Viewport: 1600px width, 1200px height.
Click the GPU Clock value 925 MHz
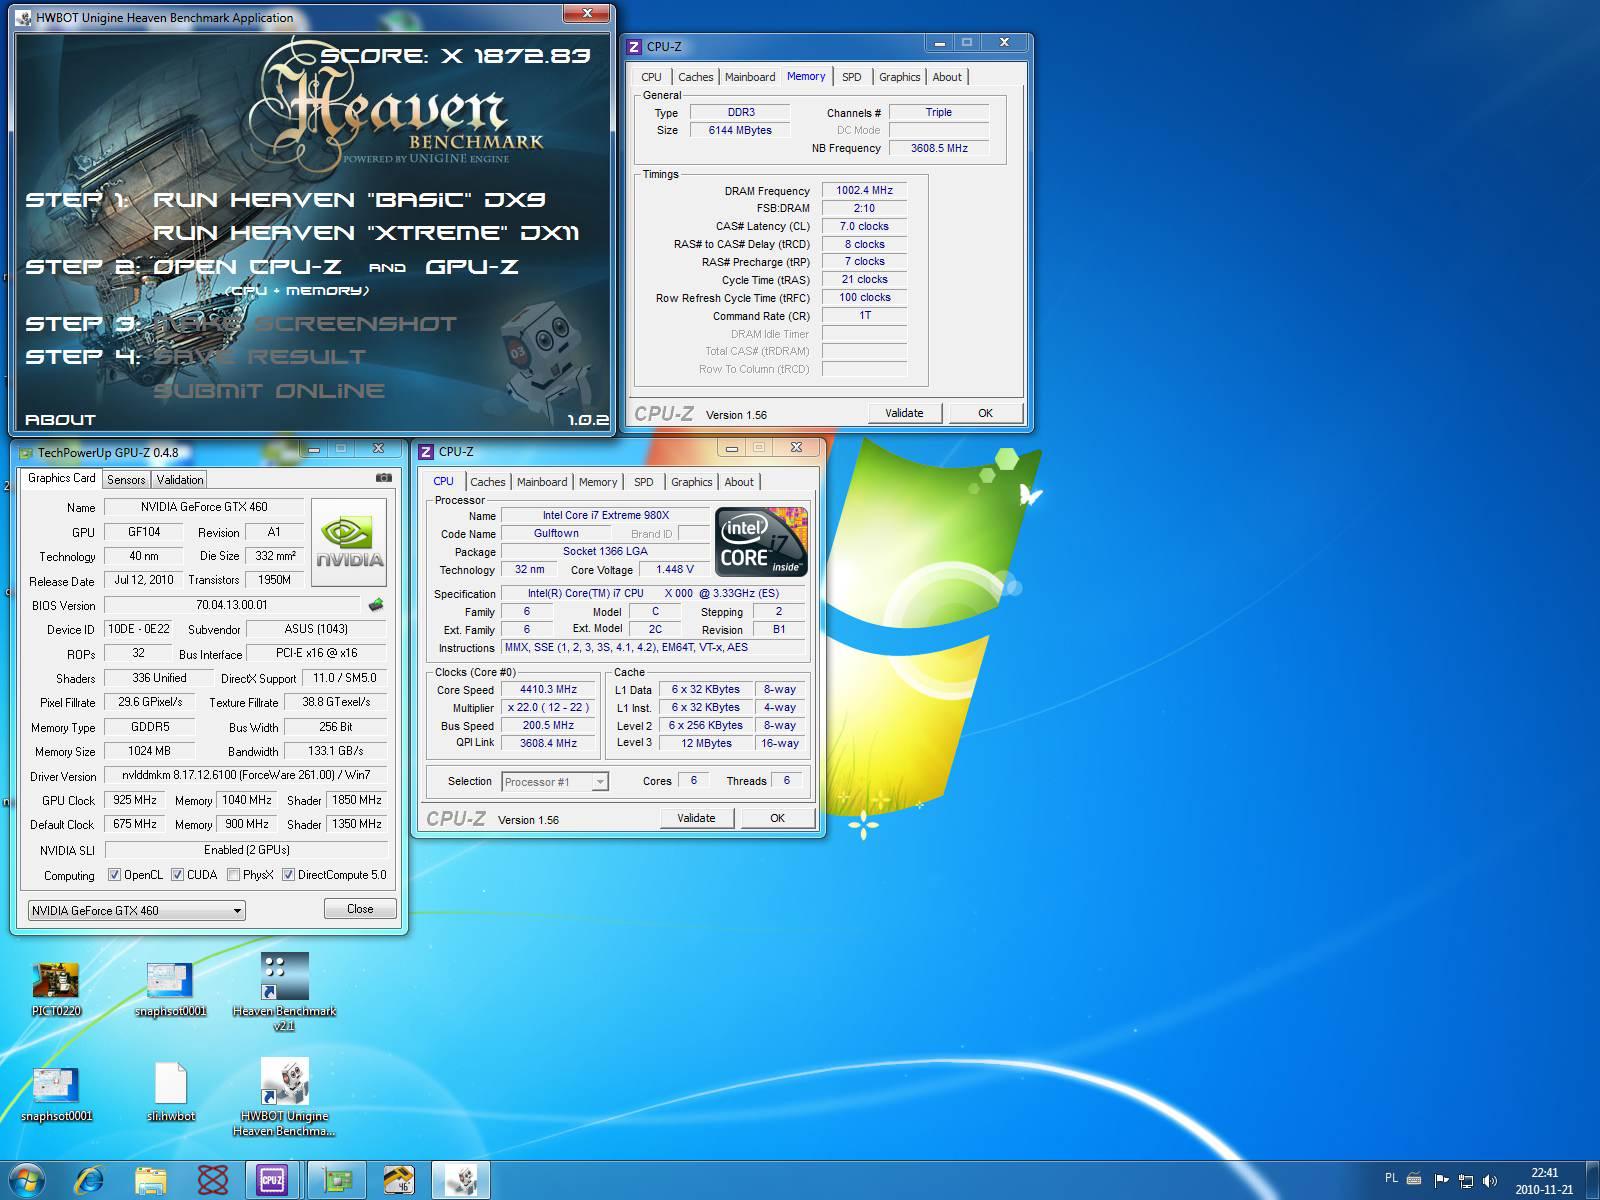[x=135, y=800]
